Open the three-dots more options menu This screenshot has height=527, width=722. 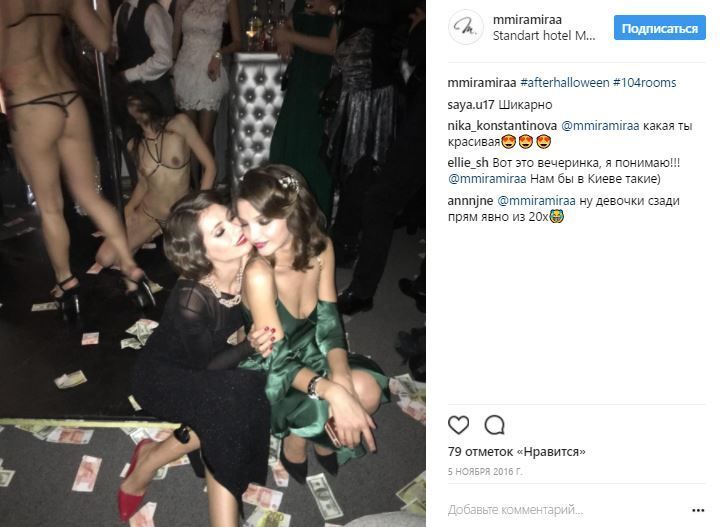pos(698,510)
